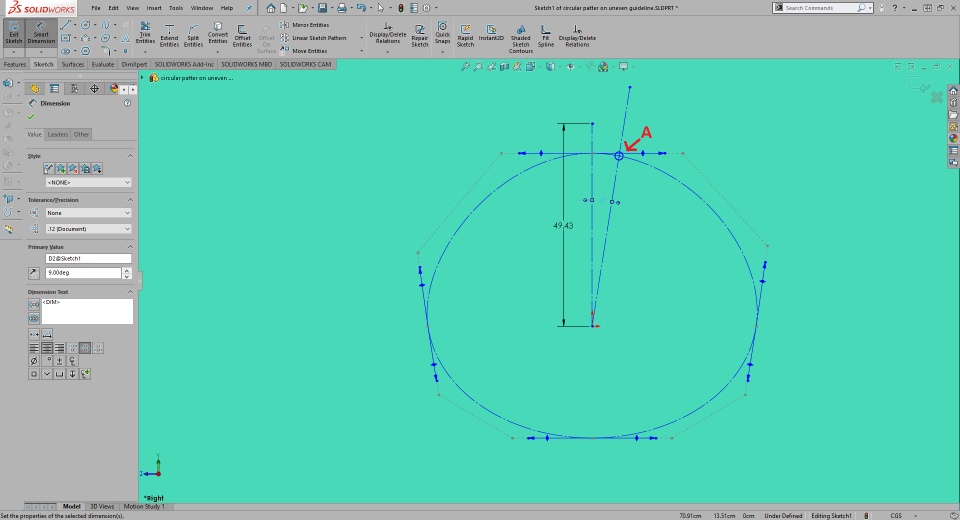Open the SOLIDWORKS Add-Ins tab
The height and width of the screenshot is (520, 960).
coord(184,64)
